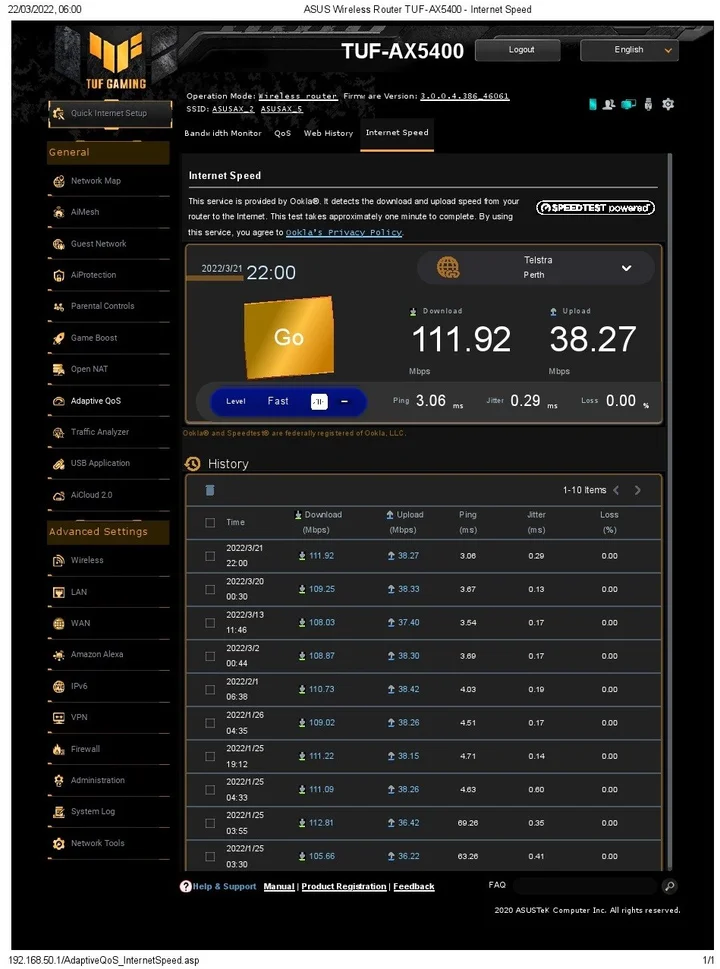
Task: Open the English language dropdown
Action: (629, 50)
